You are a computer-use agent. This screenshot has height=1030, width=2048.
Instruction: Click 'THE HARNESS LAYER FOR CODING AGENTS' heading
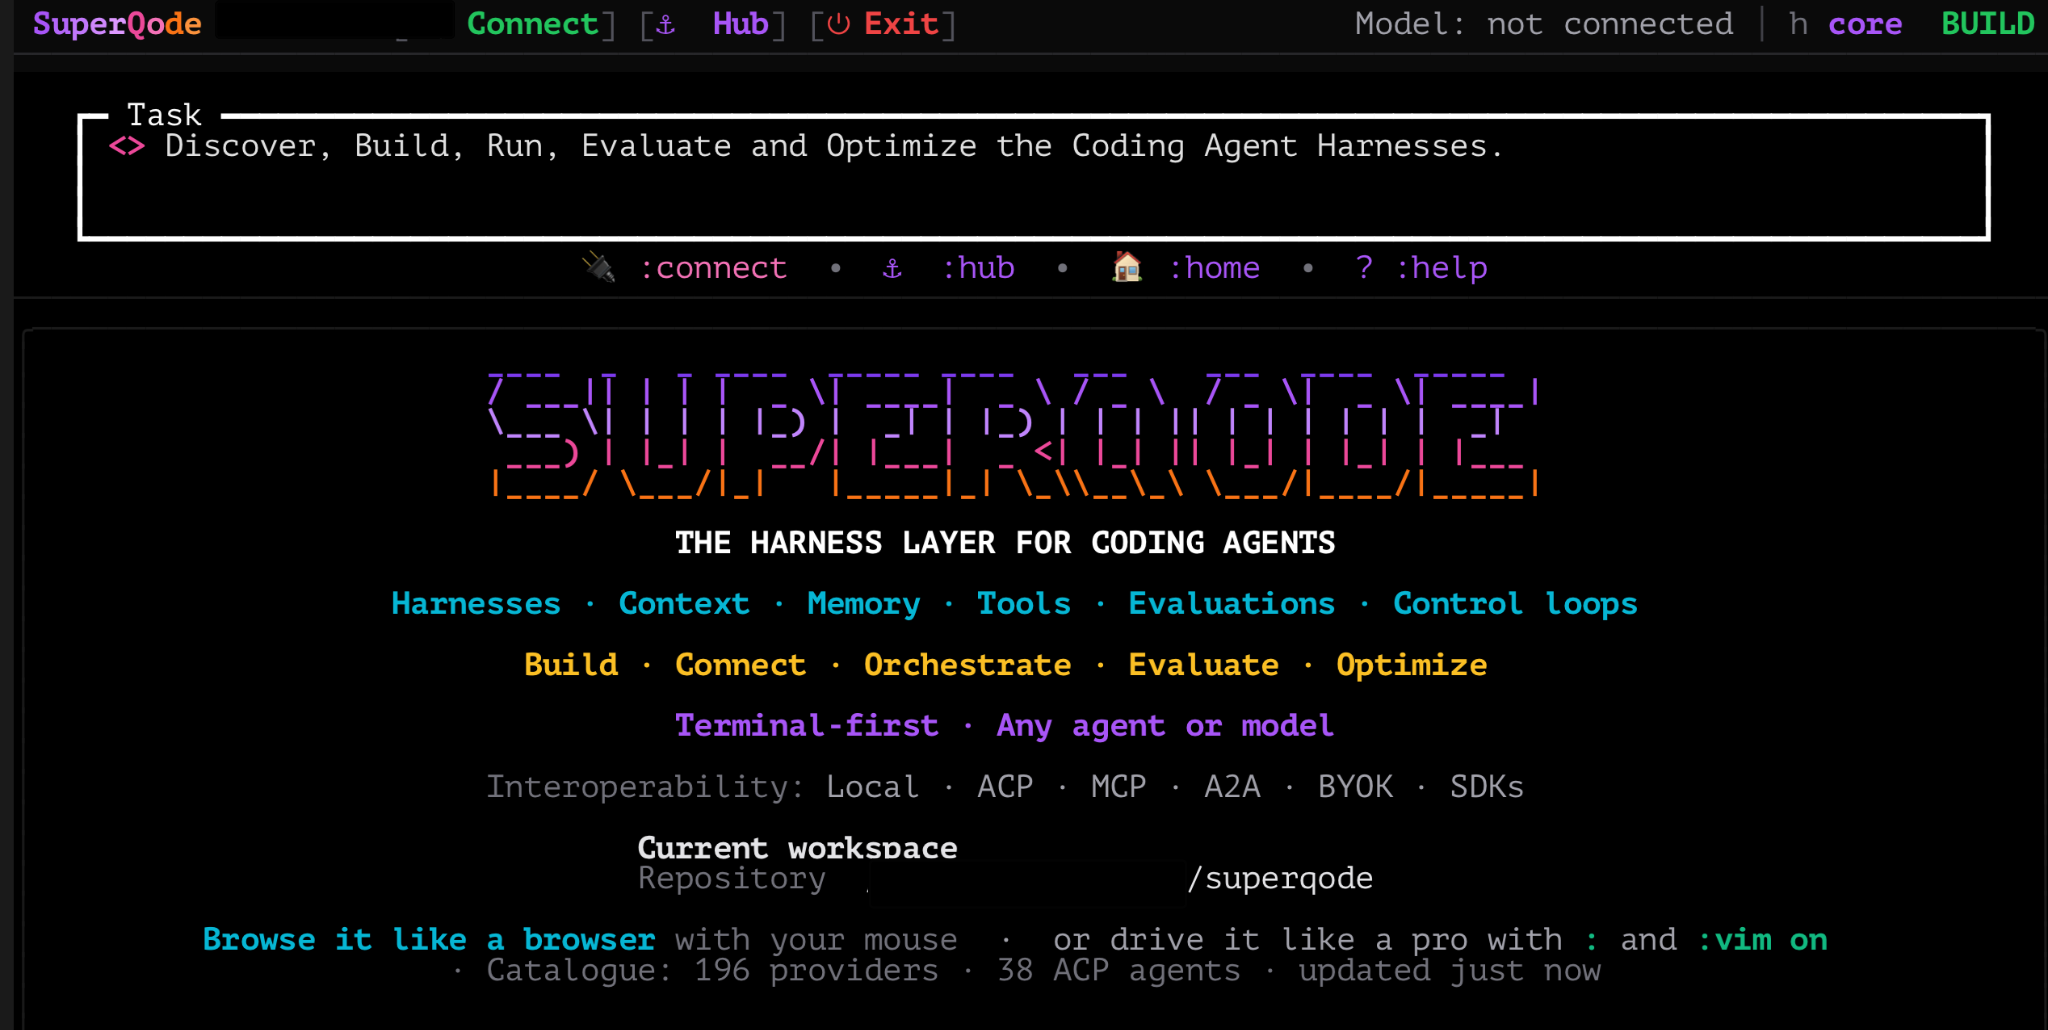tap(1005, 543)
